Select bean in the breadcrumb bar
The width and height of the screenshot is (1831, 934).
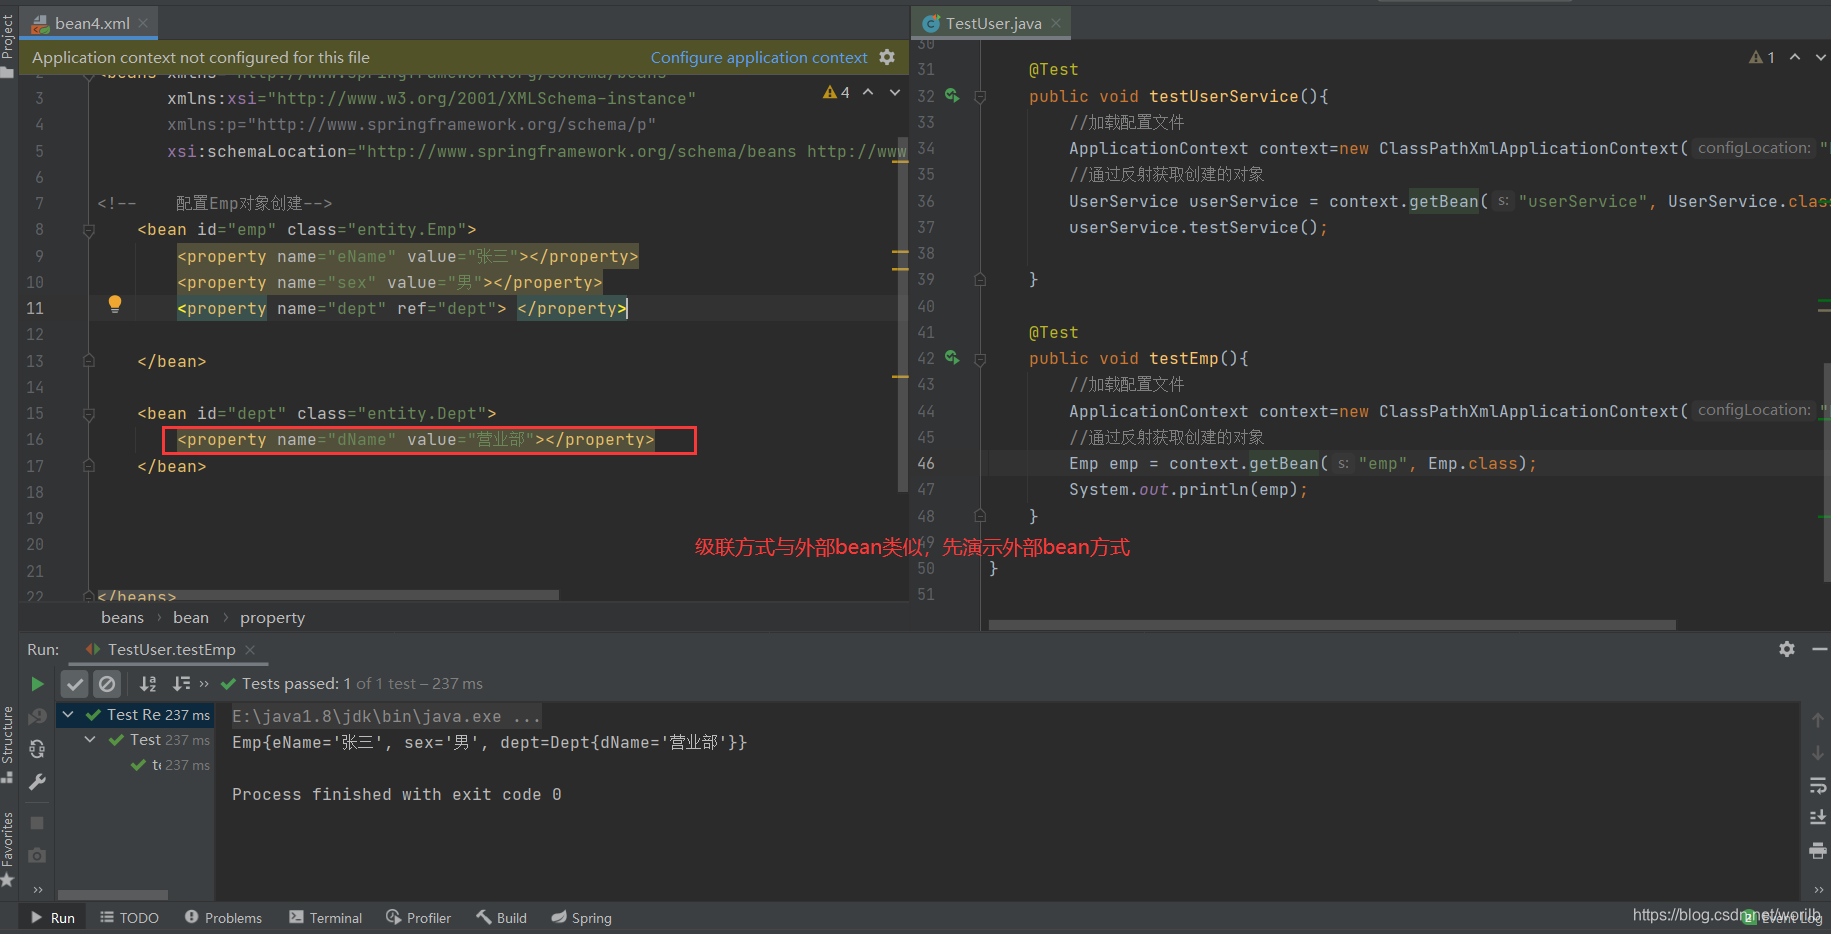(191, 618)
